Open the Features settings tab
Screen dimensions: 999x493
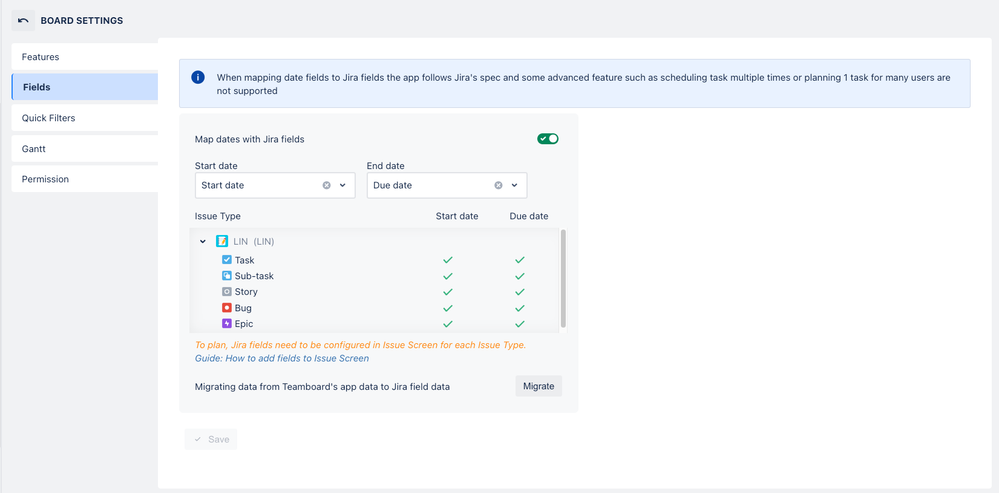(x=85, y=57)
